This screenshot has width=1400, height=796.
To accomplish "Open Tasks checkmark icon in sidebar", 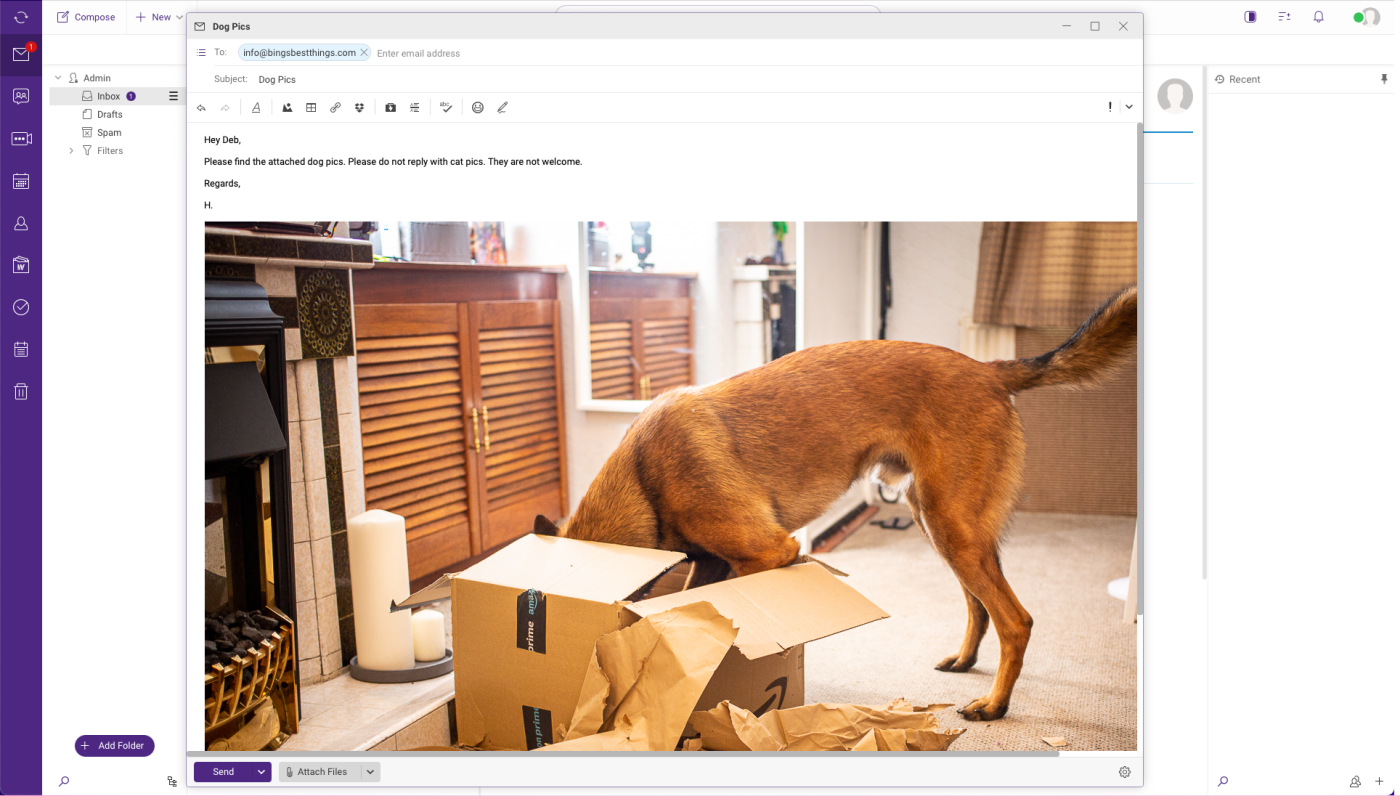I will [21, 307].
